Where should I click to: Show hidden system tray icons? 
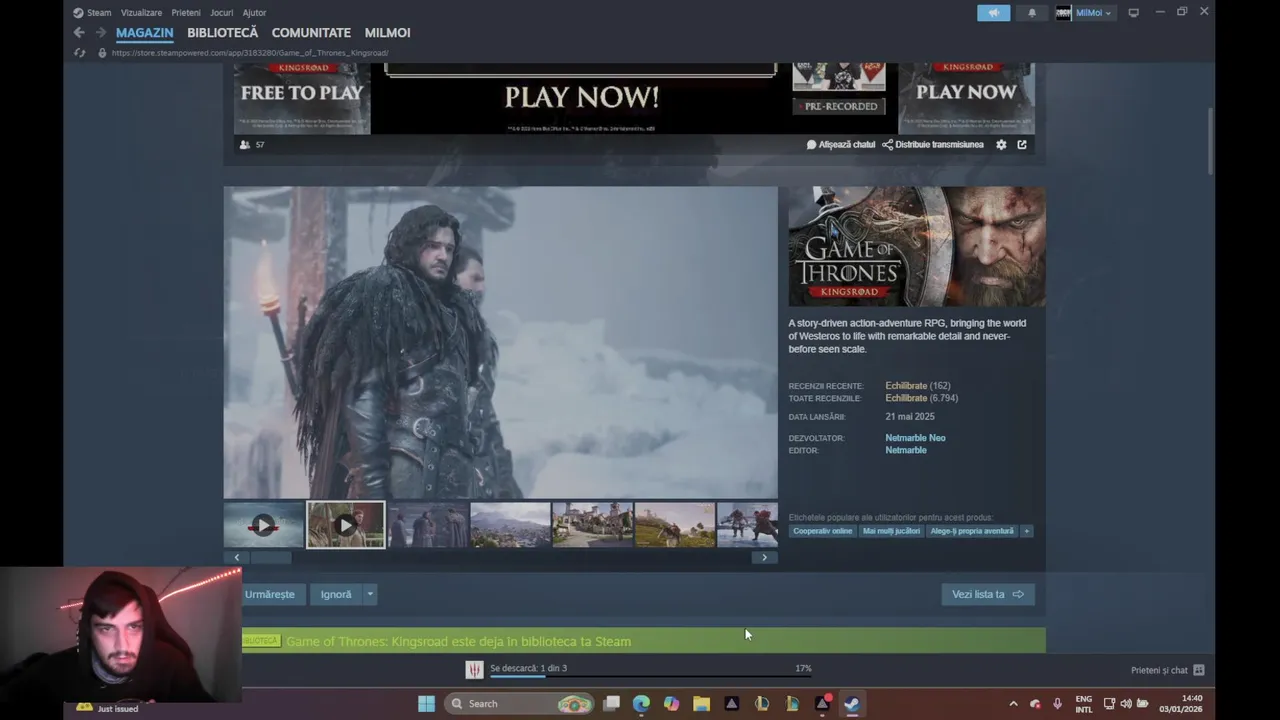(x=1013, y=704)
